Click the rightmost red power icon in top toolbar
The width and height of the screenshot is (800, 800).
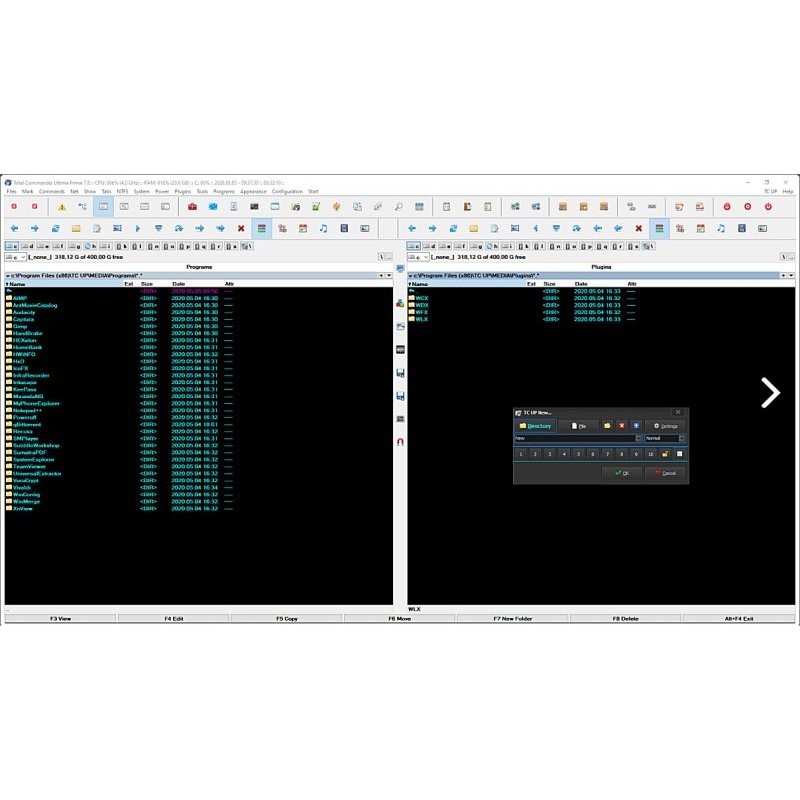point(768,207)
